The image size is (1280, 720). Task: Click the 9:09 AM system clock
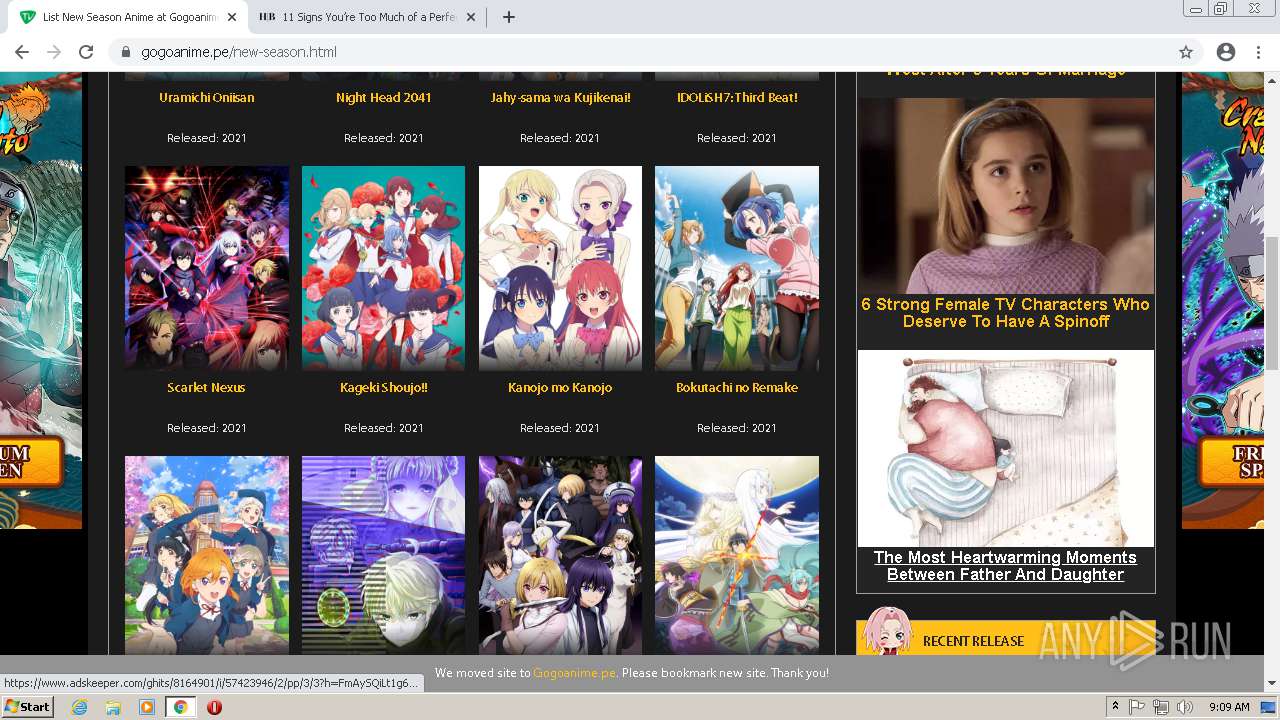[x=1229, y=707]
